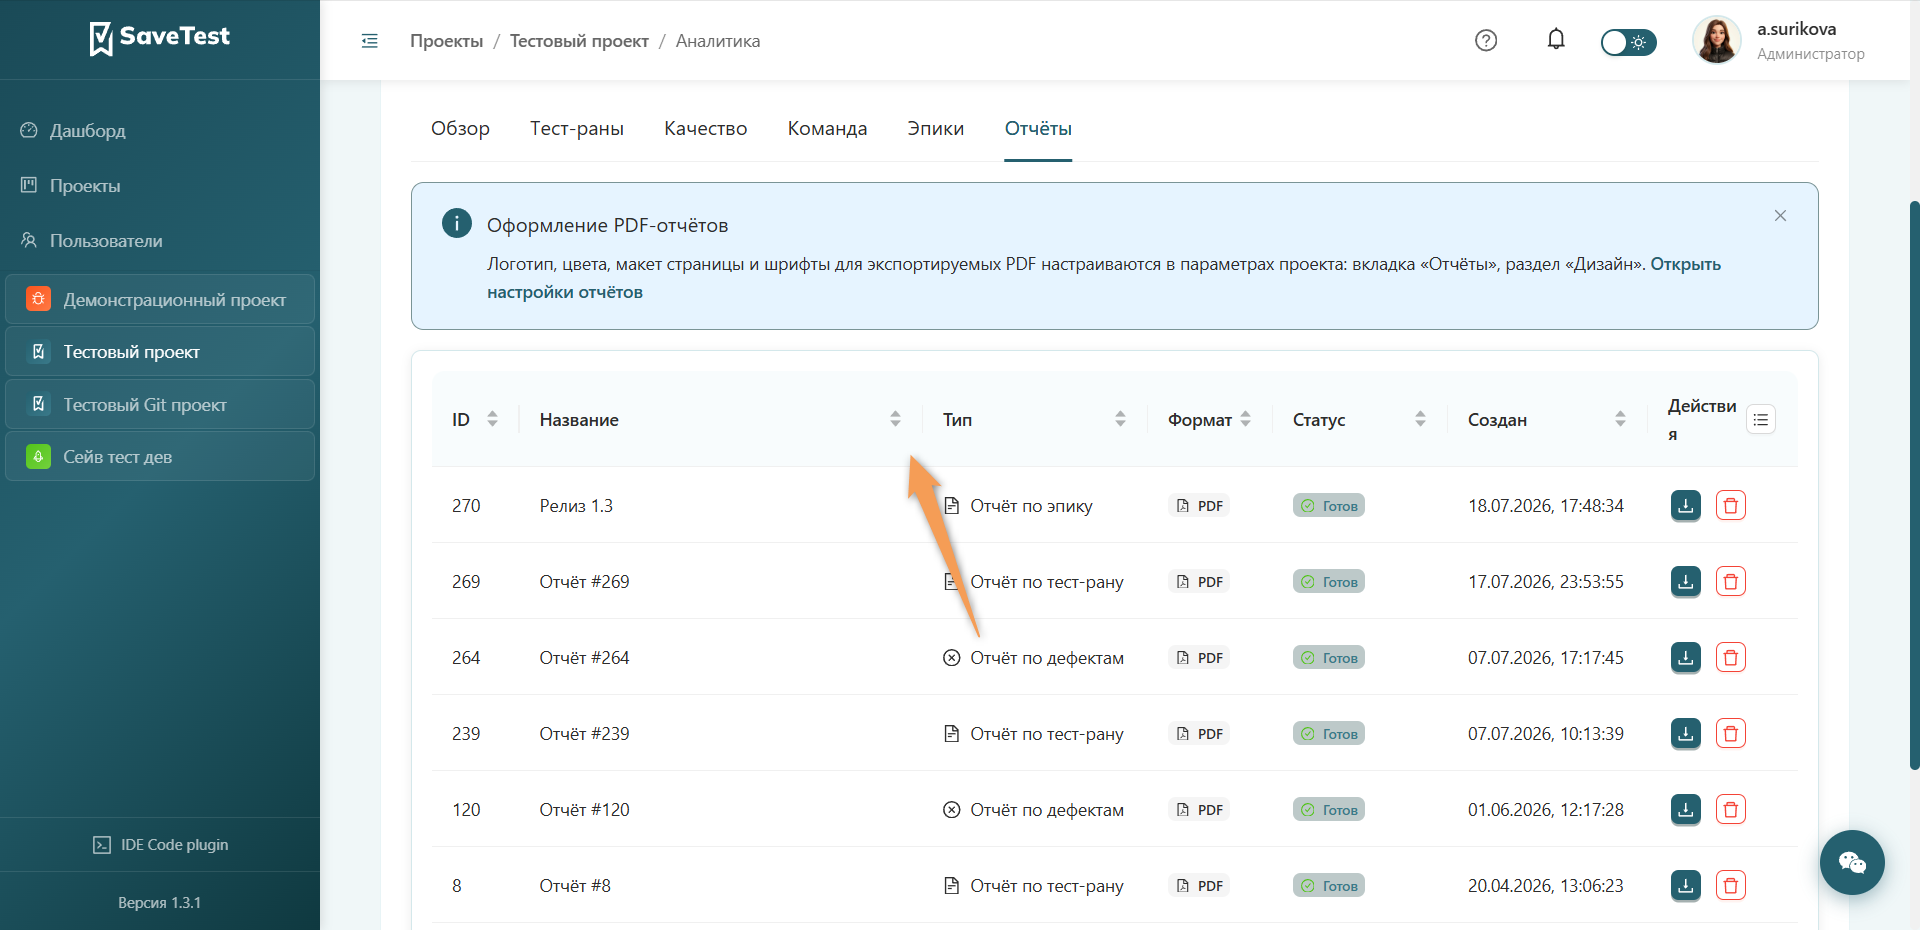The height and width of the screenshot is (930, 1920).
Task: Click defect report icon in row 264
Action: [x=952, y=658]
